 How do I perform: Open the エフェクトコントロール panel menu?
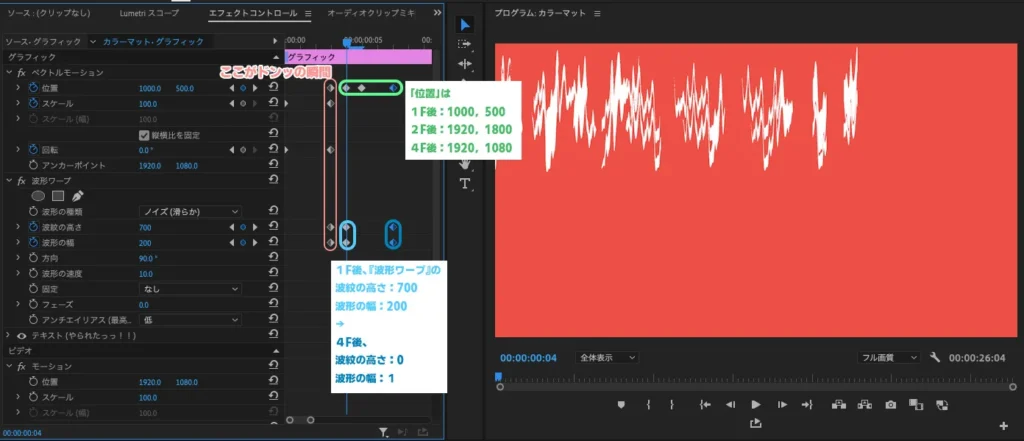(308, 13)
